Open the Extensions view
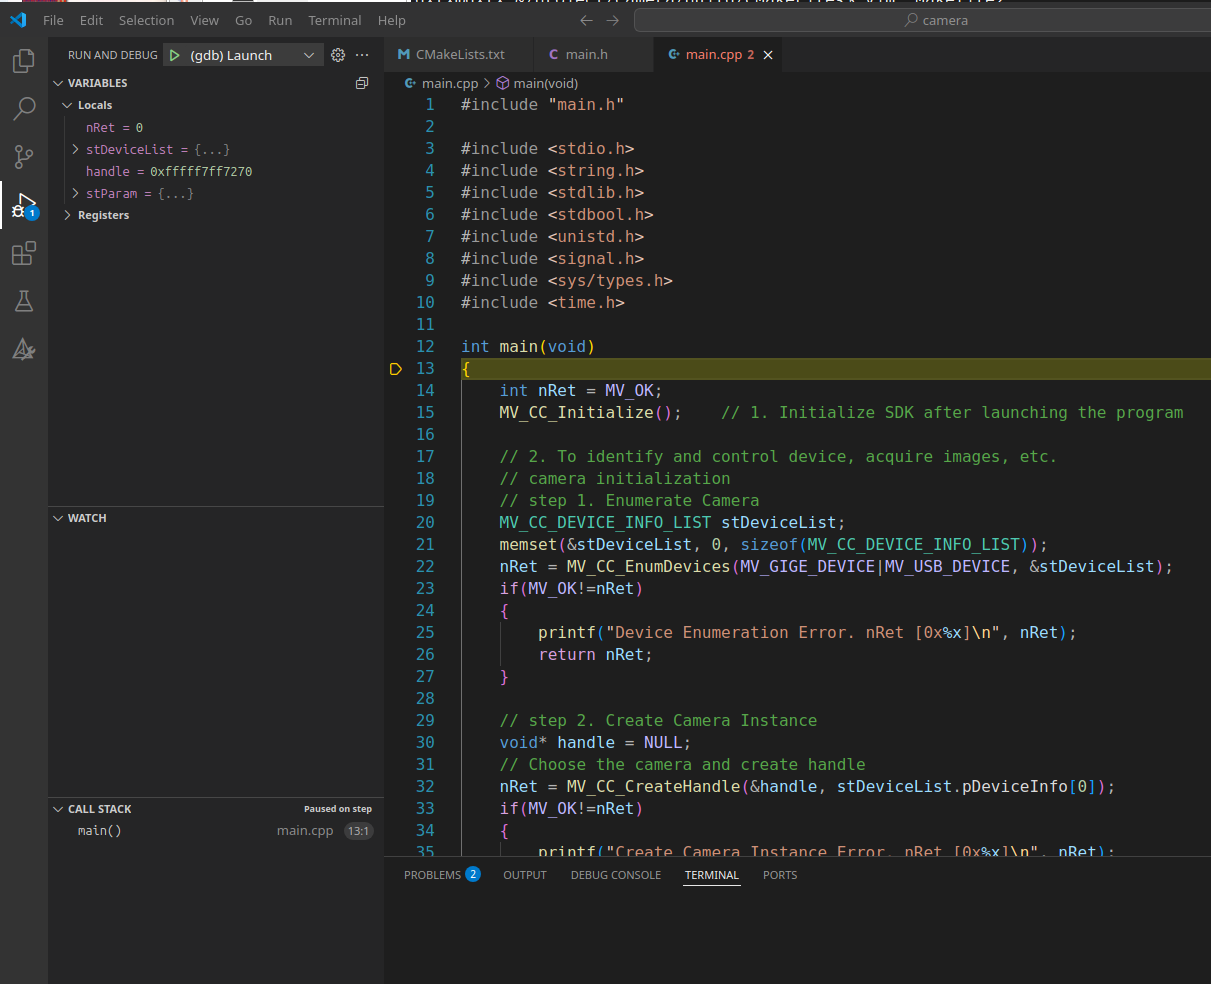Image resolution: width=1211 pixels, height=984 pixels. (23, 253)
